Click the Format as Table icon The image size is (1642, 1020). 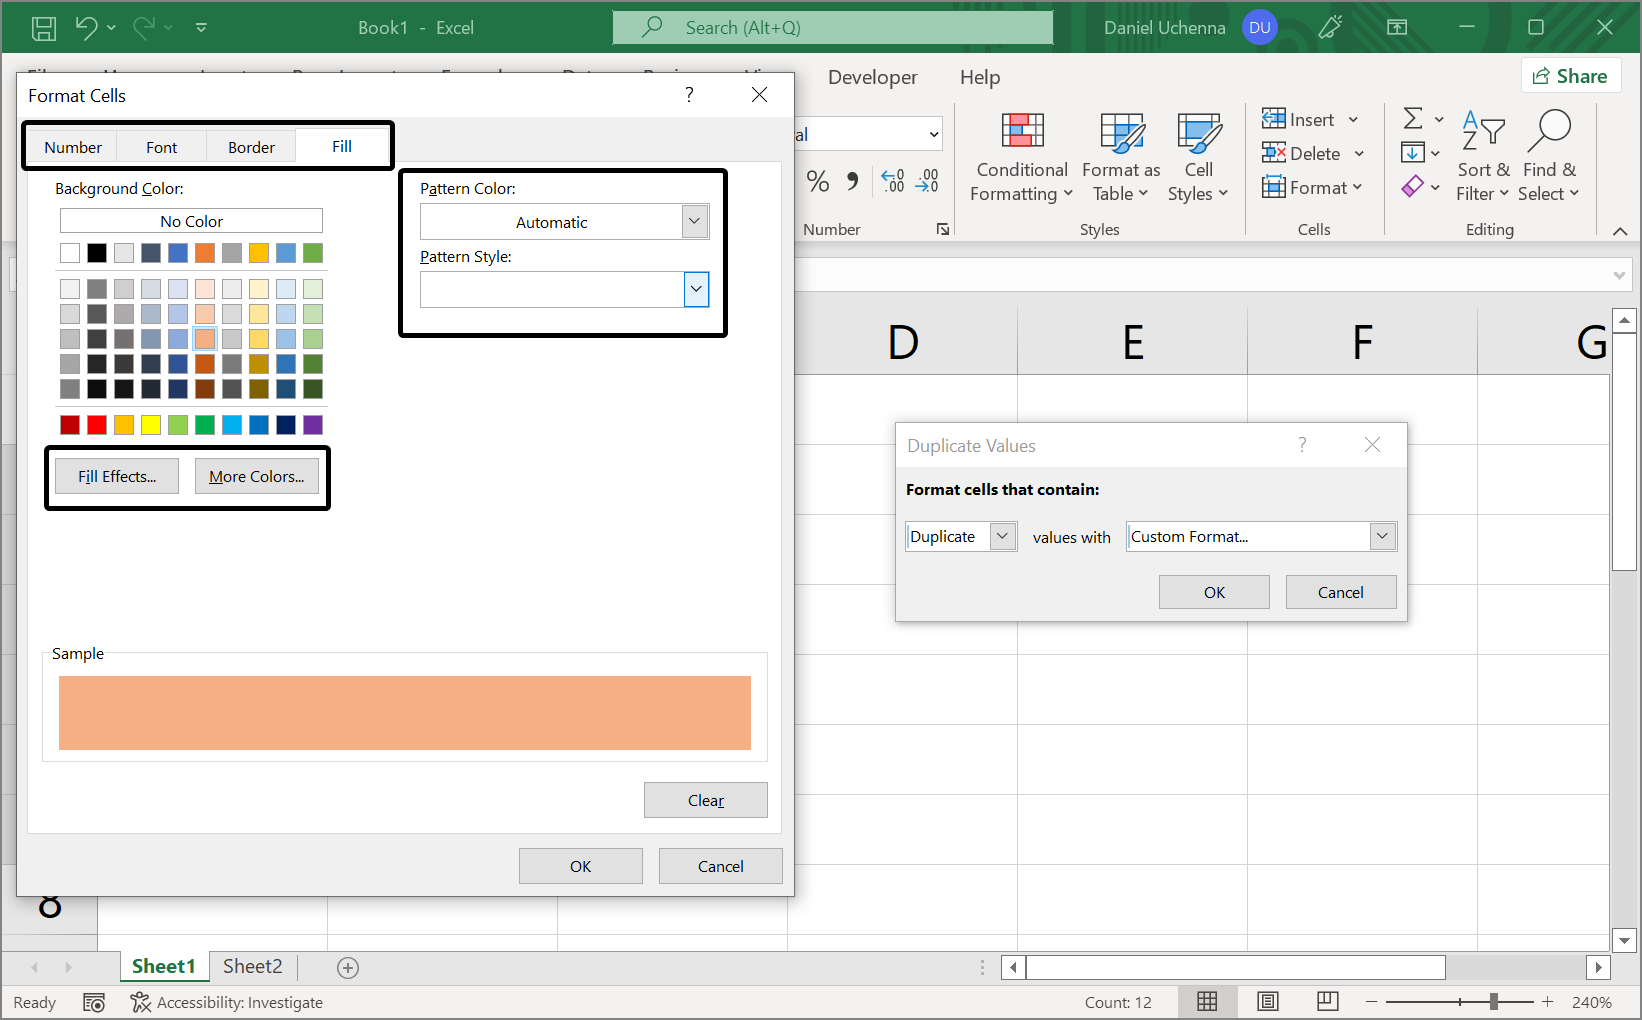coord(1121,133)
